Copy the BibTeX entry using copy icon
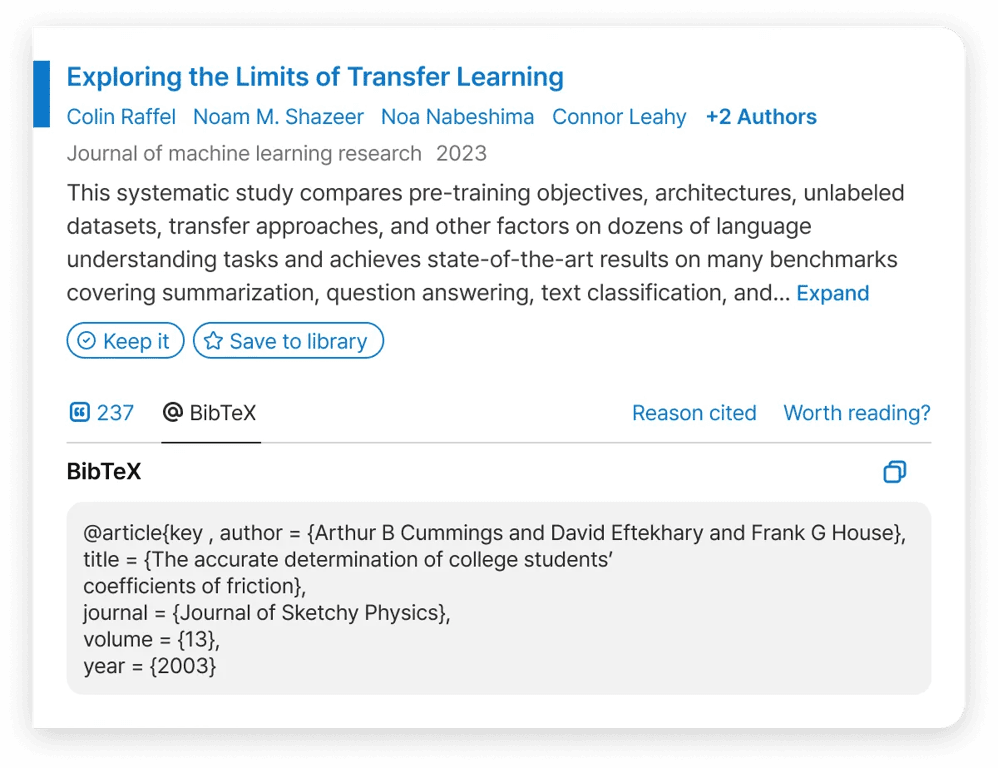This screenshot has height=768, width=998. click(895, 472)
